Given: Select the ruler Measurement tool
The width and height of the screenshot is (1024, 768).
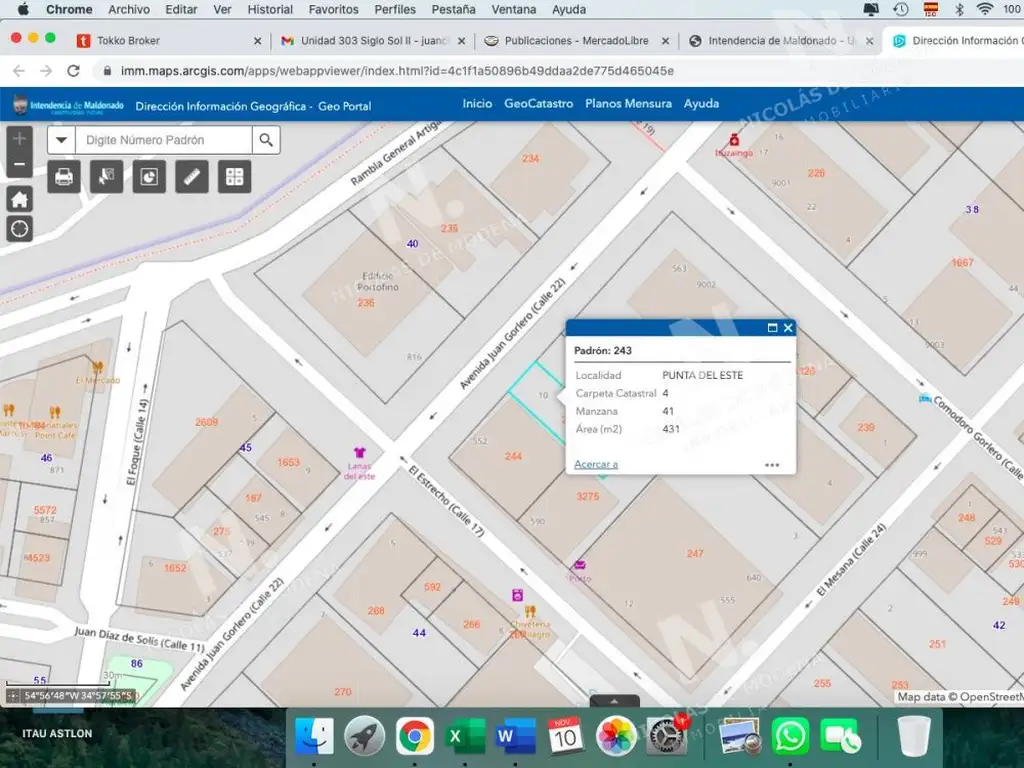Looking at the screenshot, I should pyautogui.click(x=192, y=177).
